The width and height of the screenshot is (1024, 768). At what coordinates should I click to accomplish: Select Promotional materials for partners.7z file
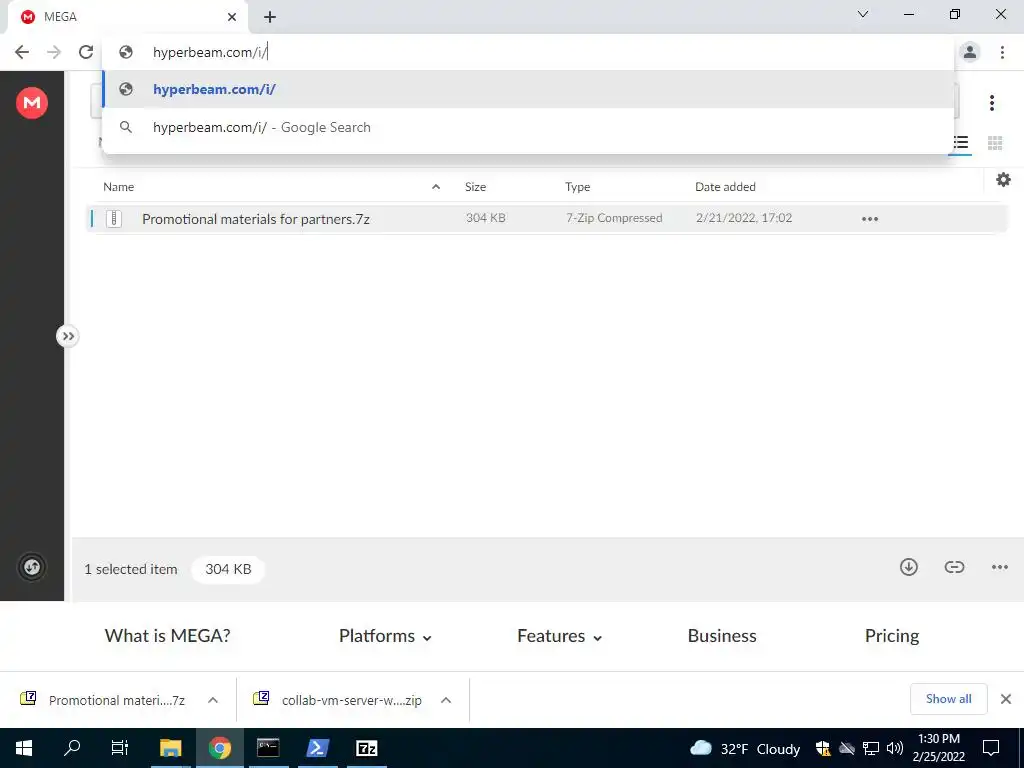coord(256,219)
